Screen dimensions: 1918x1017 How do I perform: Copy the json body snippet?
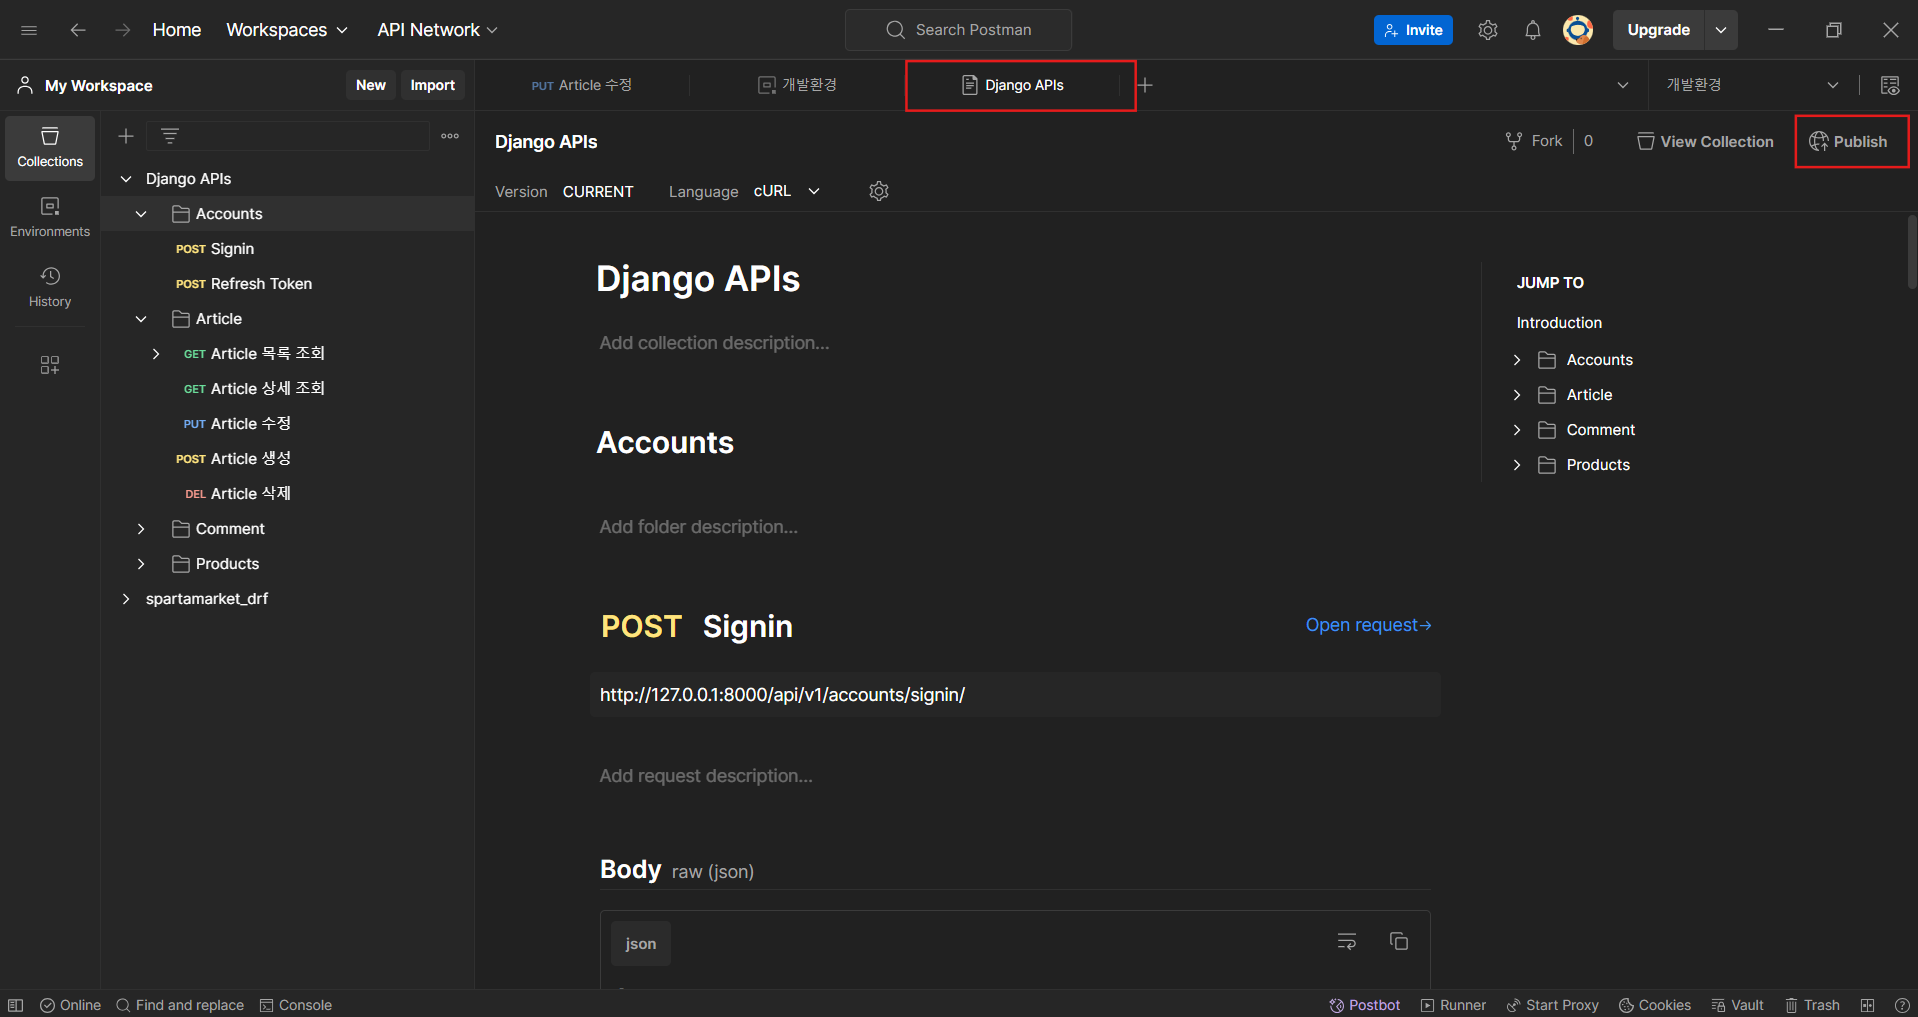point(1399,941)
